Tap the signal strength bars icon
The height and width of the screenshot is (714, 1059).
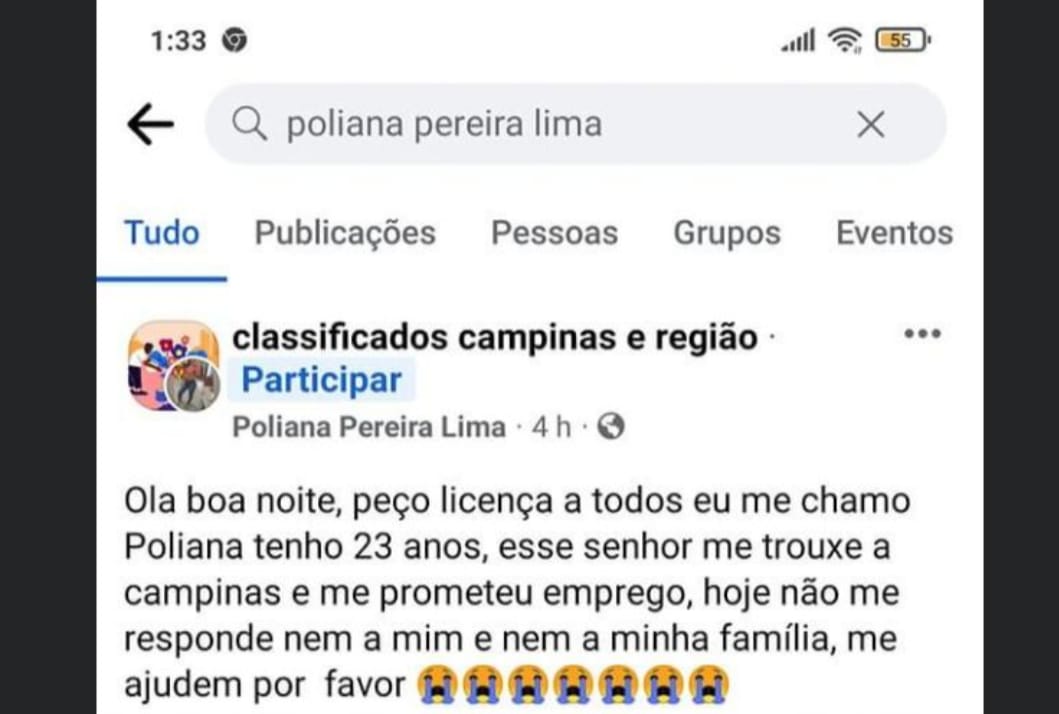click(x=798, y=42)
